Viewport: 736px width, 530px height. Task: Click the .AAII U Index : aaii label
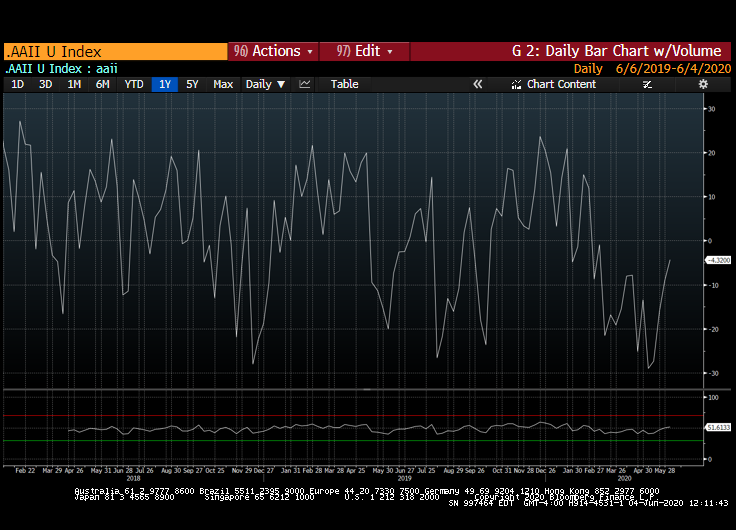(61, 69)
